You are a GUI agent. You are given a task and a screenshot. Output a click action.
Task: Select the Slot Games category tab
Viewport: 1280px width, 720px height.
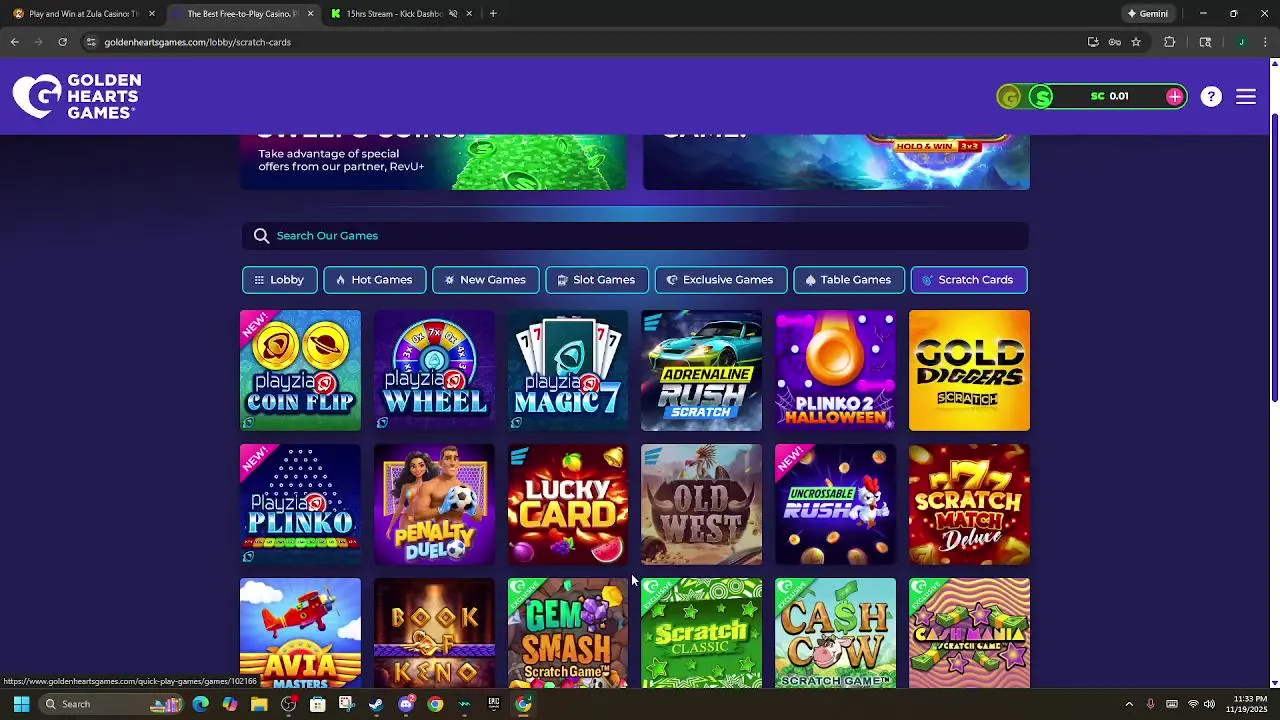tap(596, 280)
